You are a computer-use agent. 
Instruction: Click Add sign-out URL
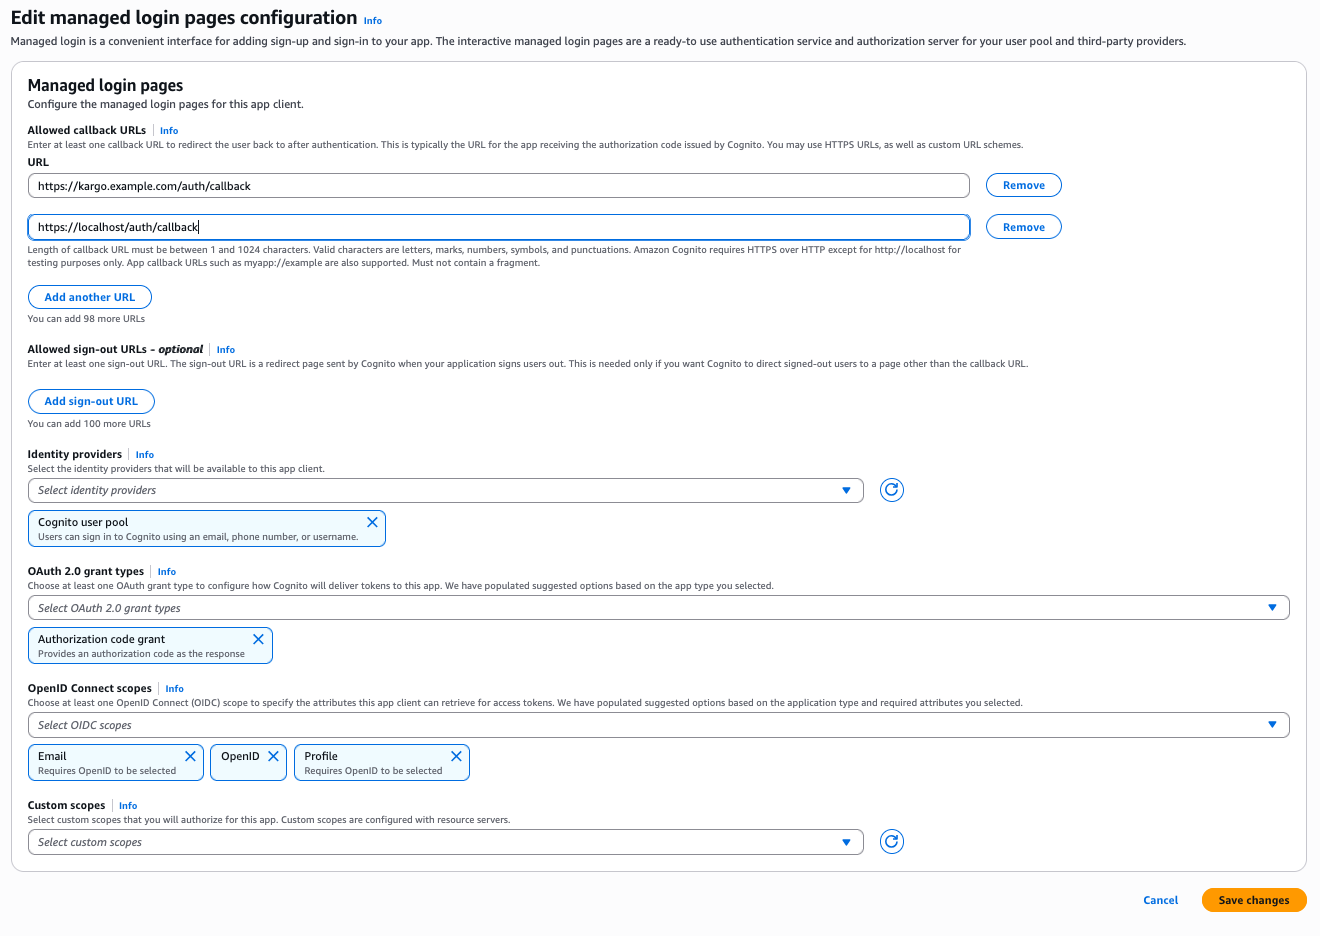tap(91, 401)
